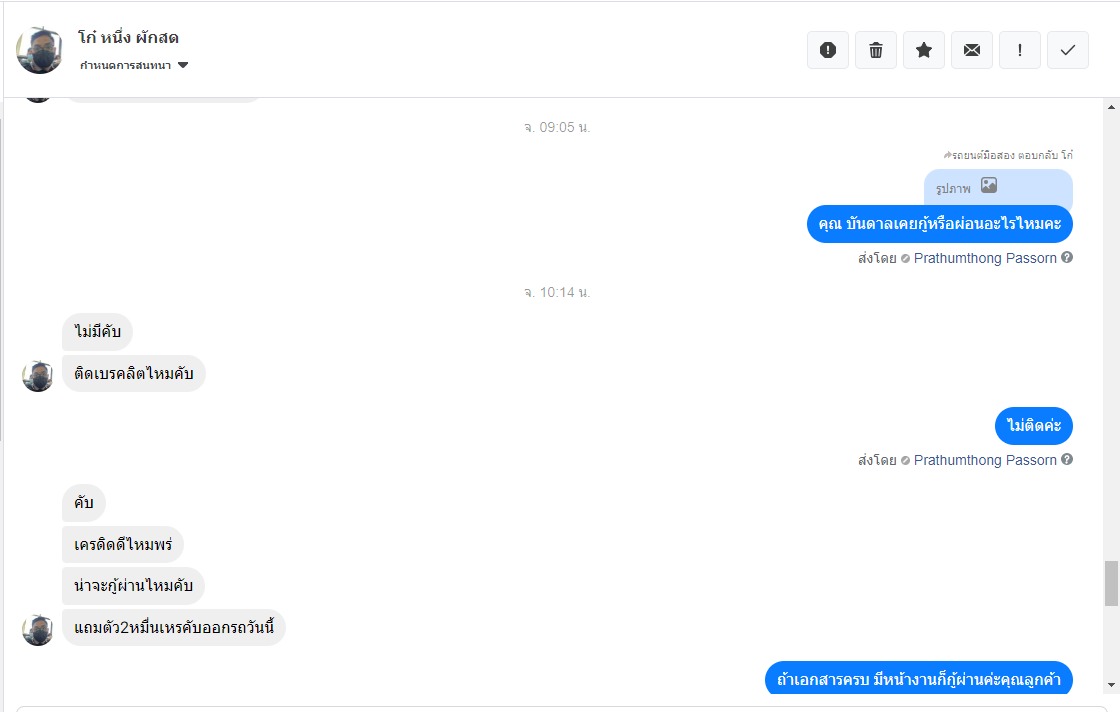Image resolution: width=1120 pixels, height=712 pixels.
Task: Click help icon after the ไม่ติดค่ะ sender name
Action: point(1067,460)
